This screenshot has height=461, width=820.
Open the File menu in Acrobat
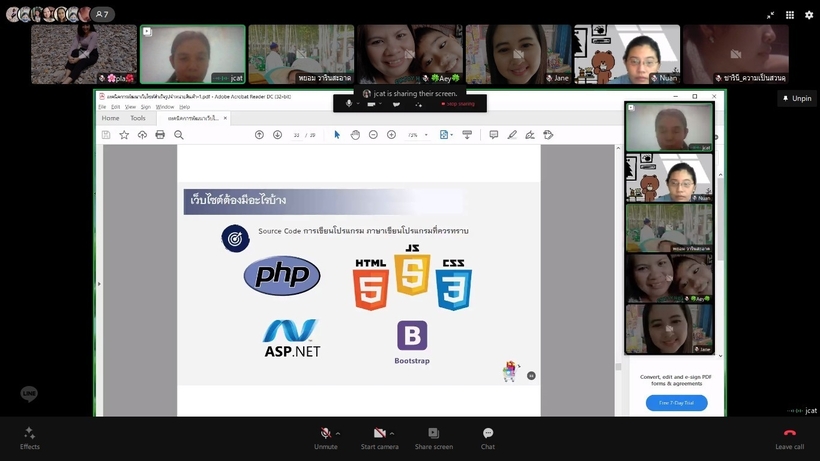[x=102, y=107]
